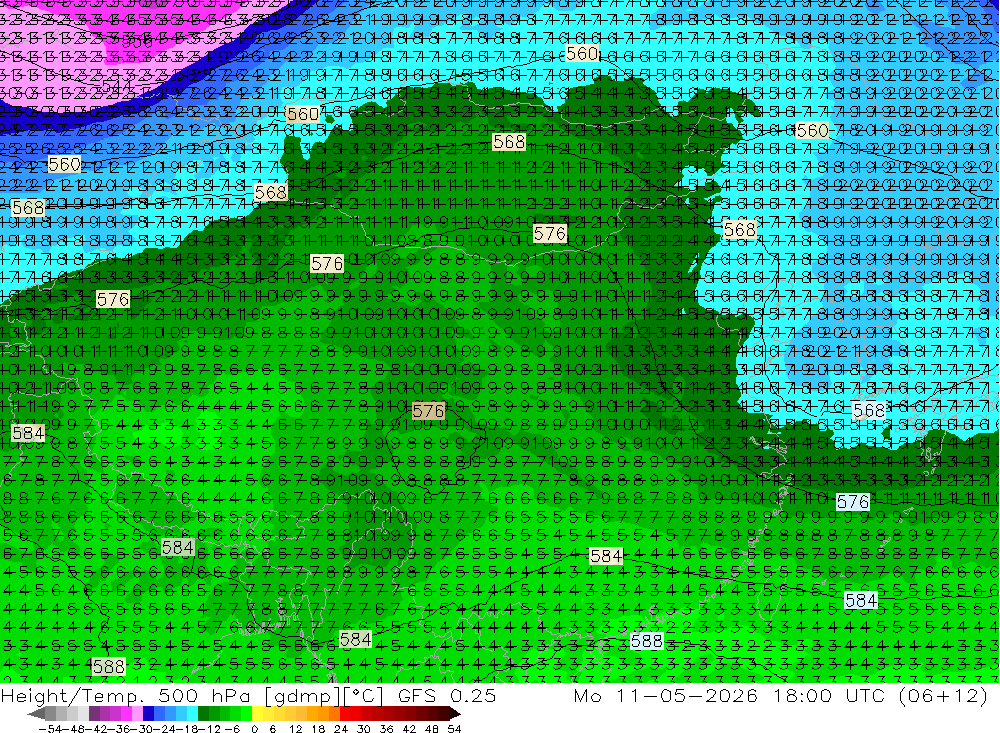Click the '-54' legend tick value
The height and width of the screenshot is (733, 1000).
point(49,729)
